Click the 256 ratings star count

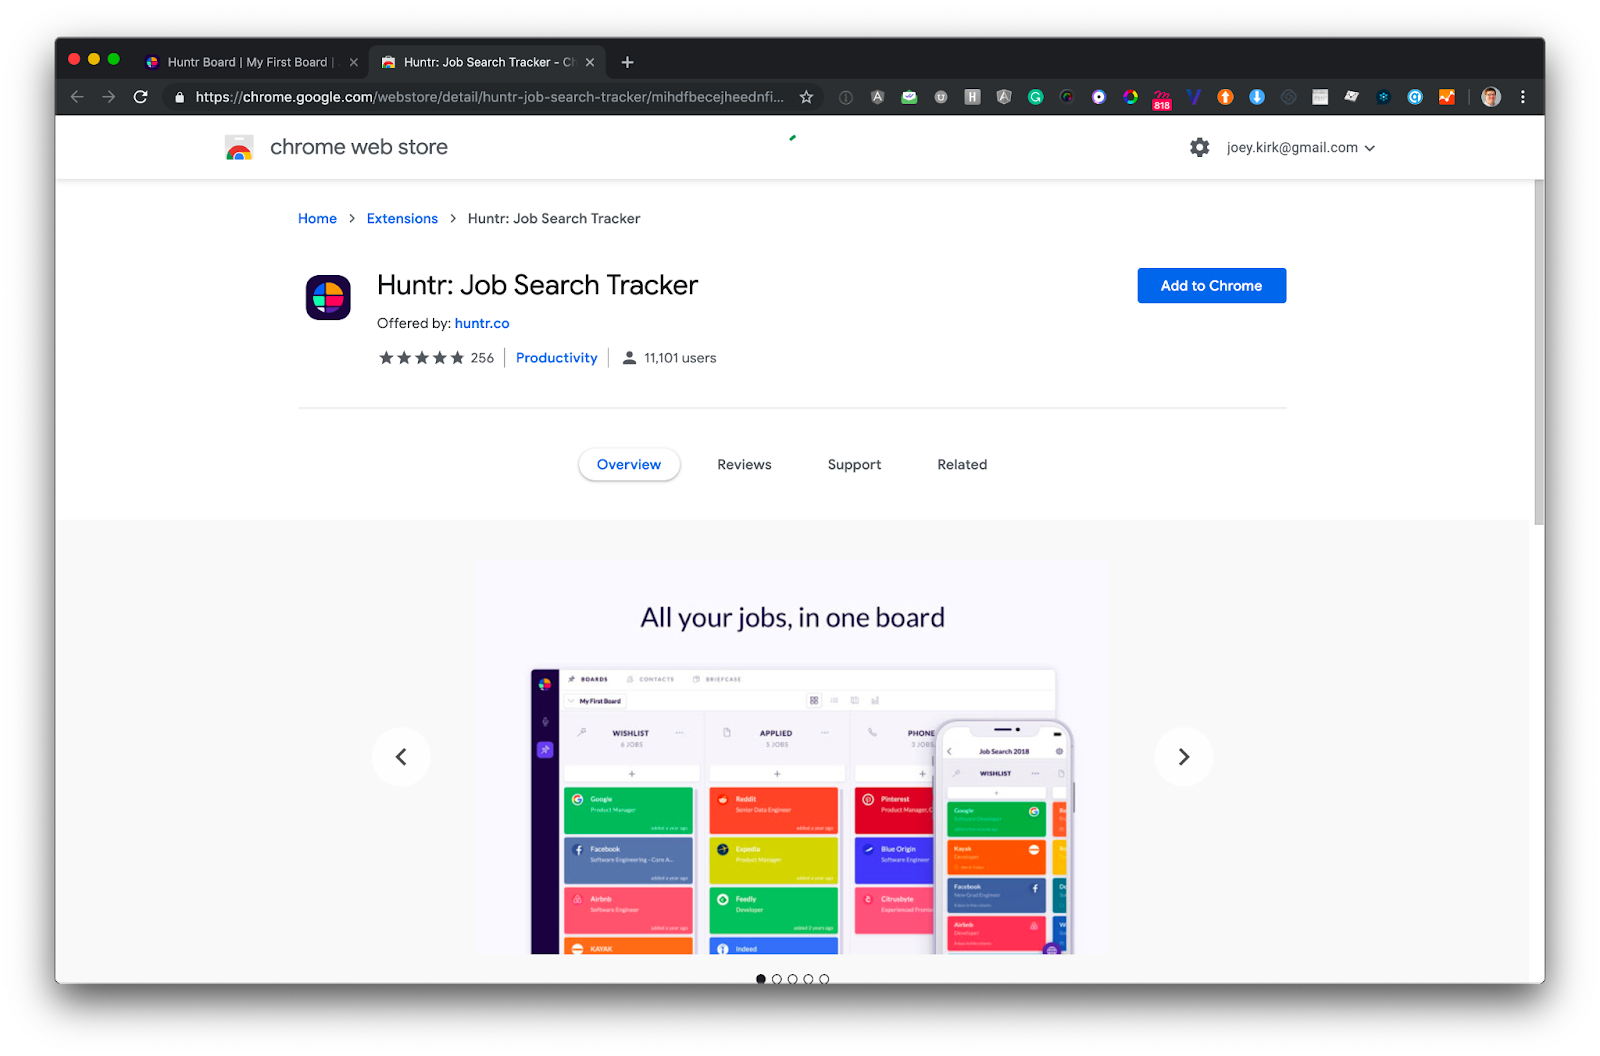(436, 358)
